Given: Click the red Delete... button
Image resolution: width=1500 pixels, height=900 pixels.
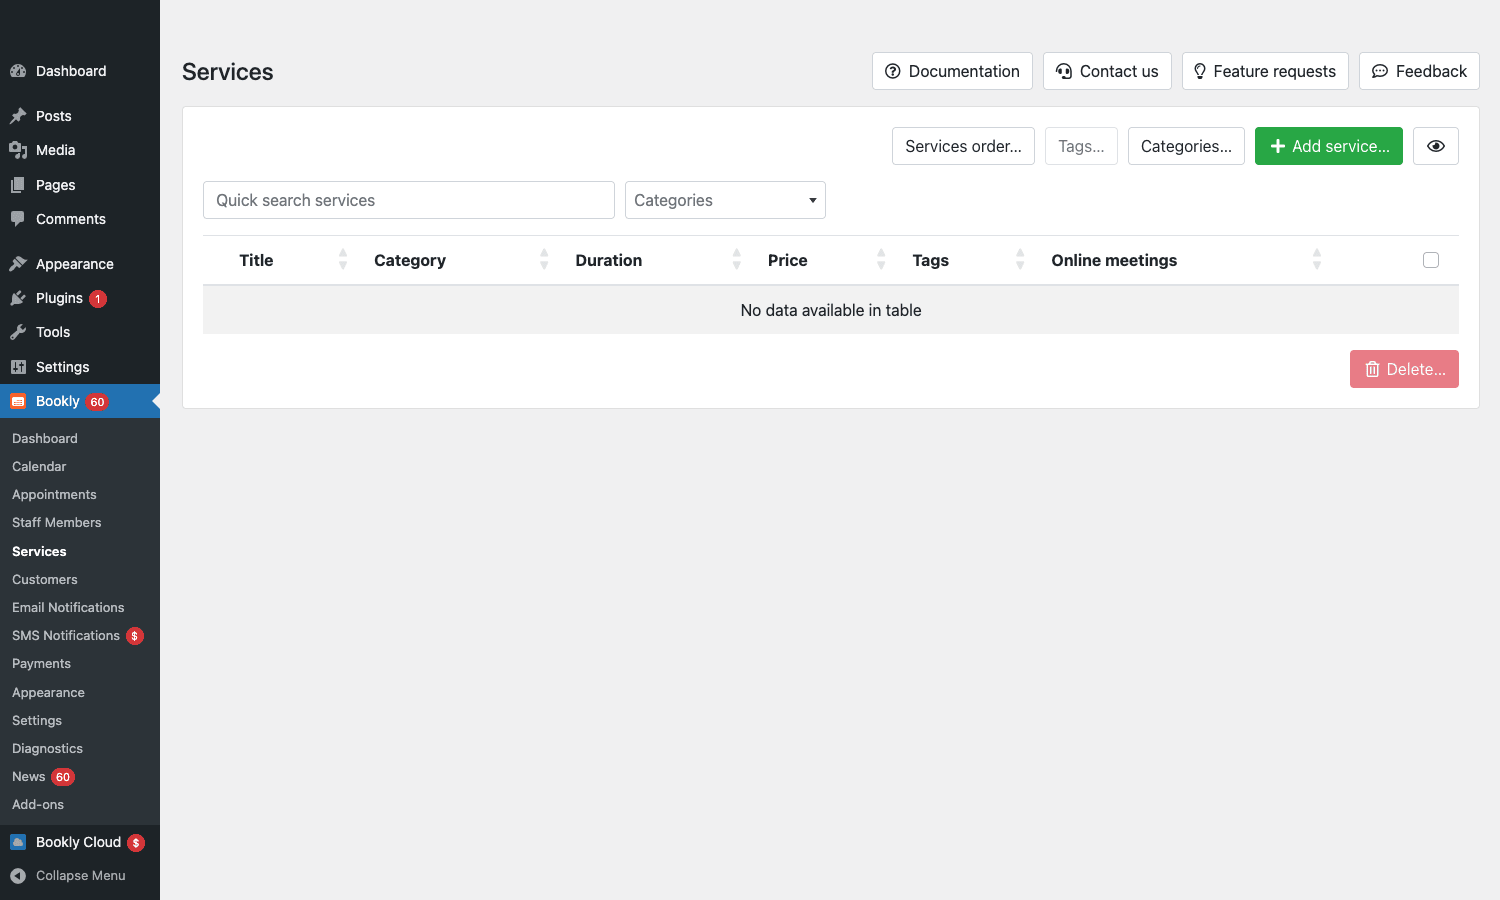Looking at the screenshot, I should (x=1404, y=369).
